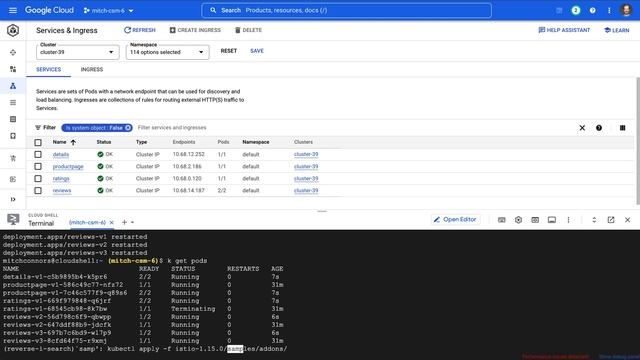Close the mitch-csm-6 terminal tab

[x=112, y=222]
